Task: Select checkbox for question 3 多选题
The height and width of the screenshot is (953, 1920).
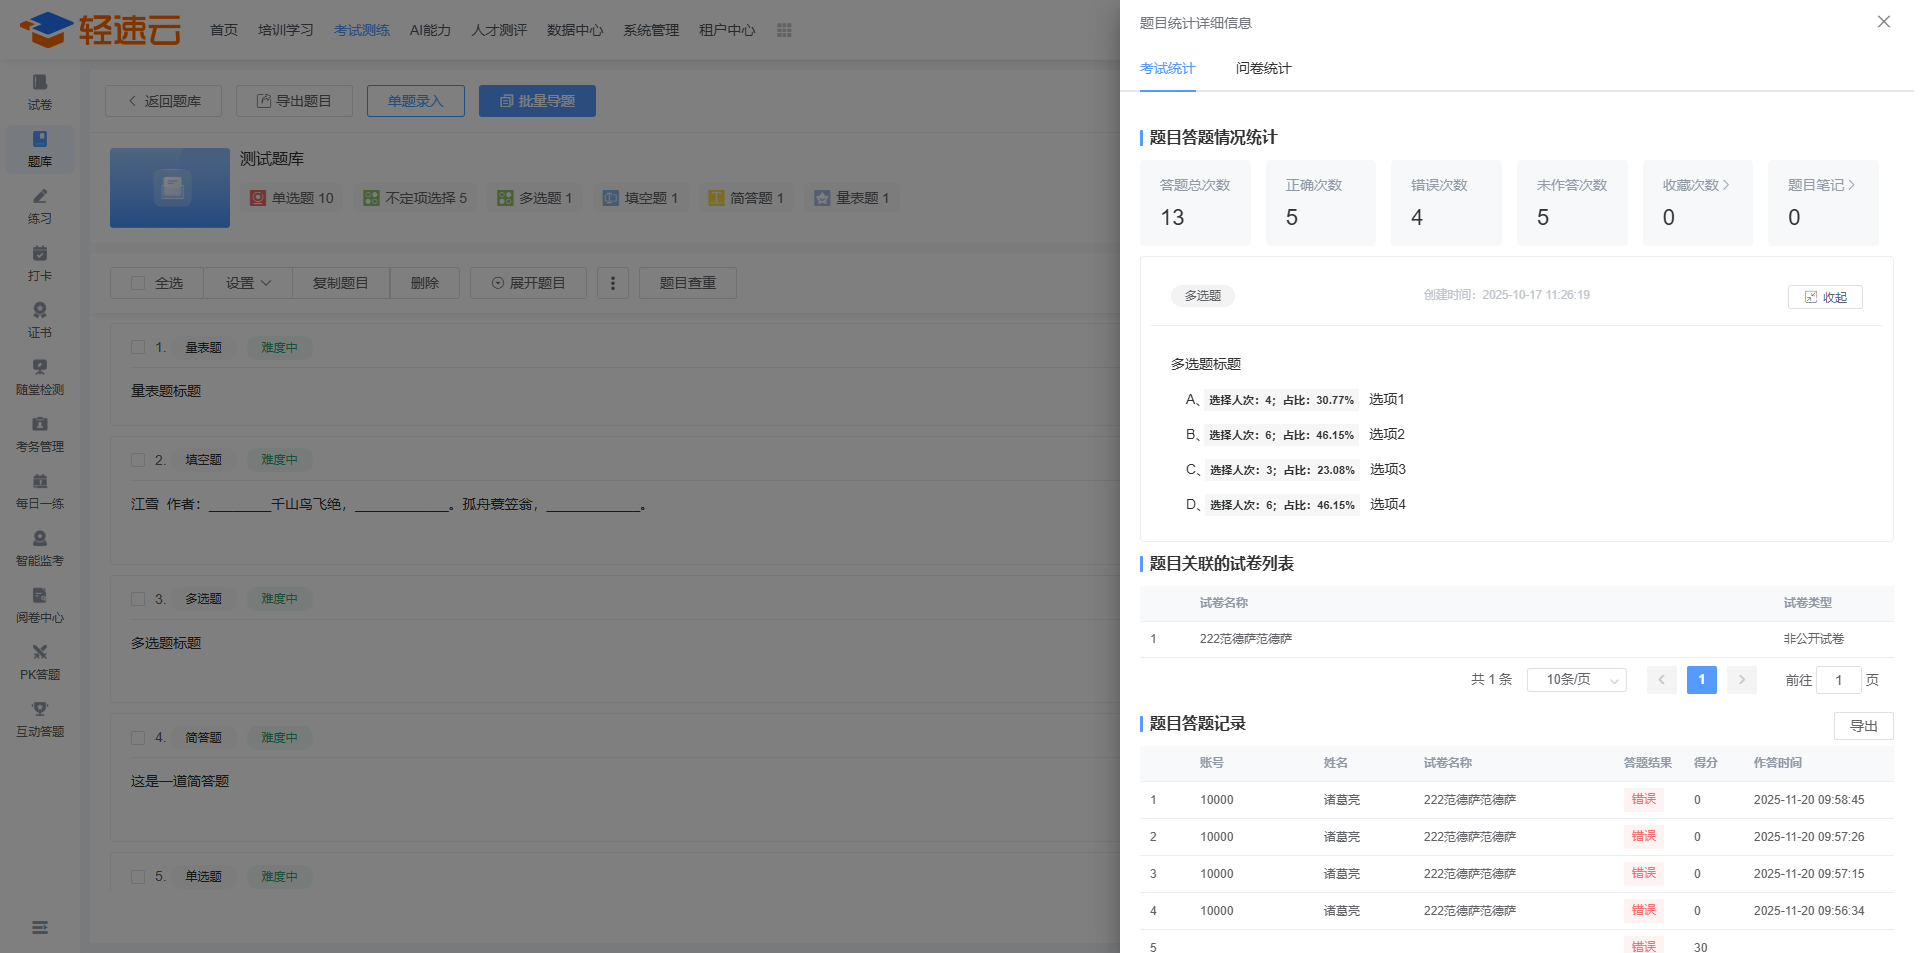Action: pos(139,599)
